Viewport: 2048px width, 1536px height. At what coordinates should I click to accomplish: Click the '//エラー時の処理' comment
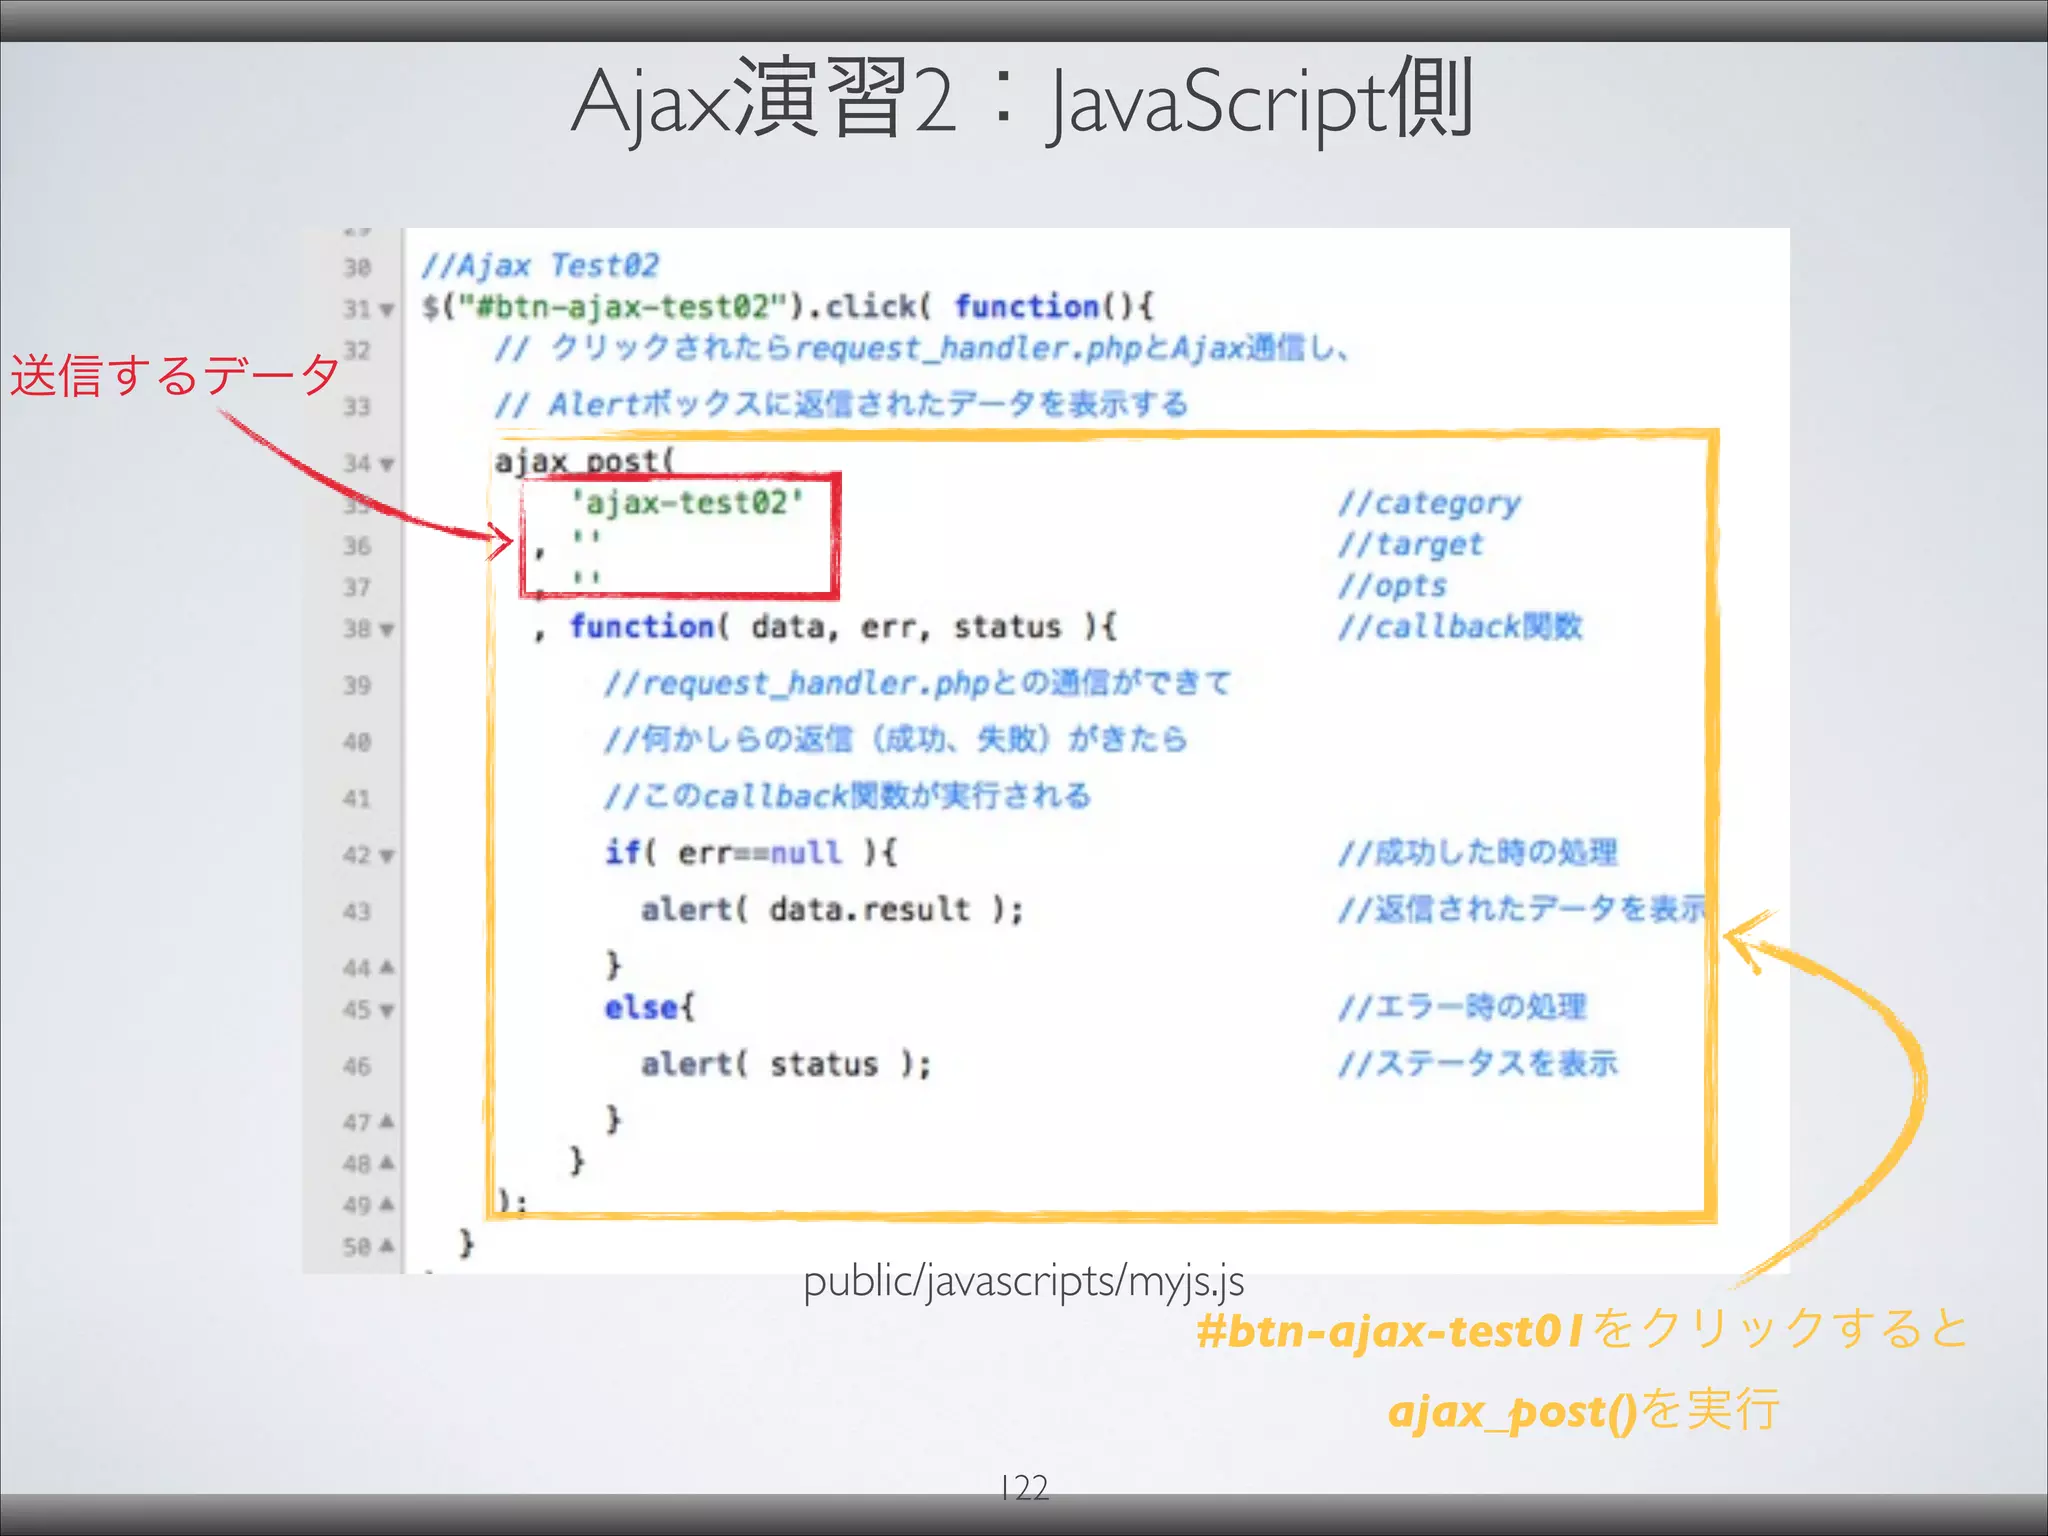[1462, 1007]
